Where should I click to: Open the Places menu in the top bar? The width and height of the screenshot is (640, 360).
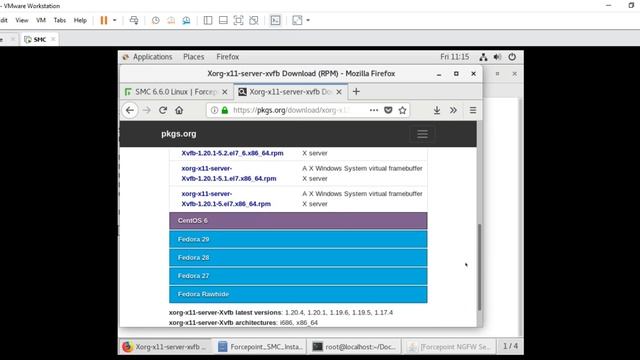click(x=193, y=57)
